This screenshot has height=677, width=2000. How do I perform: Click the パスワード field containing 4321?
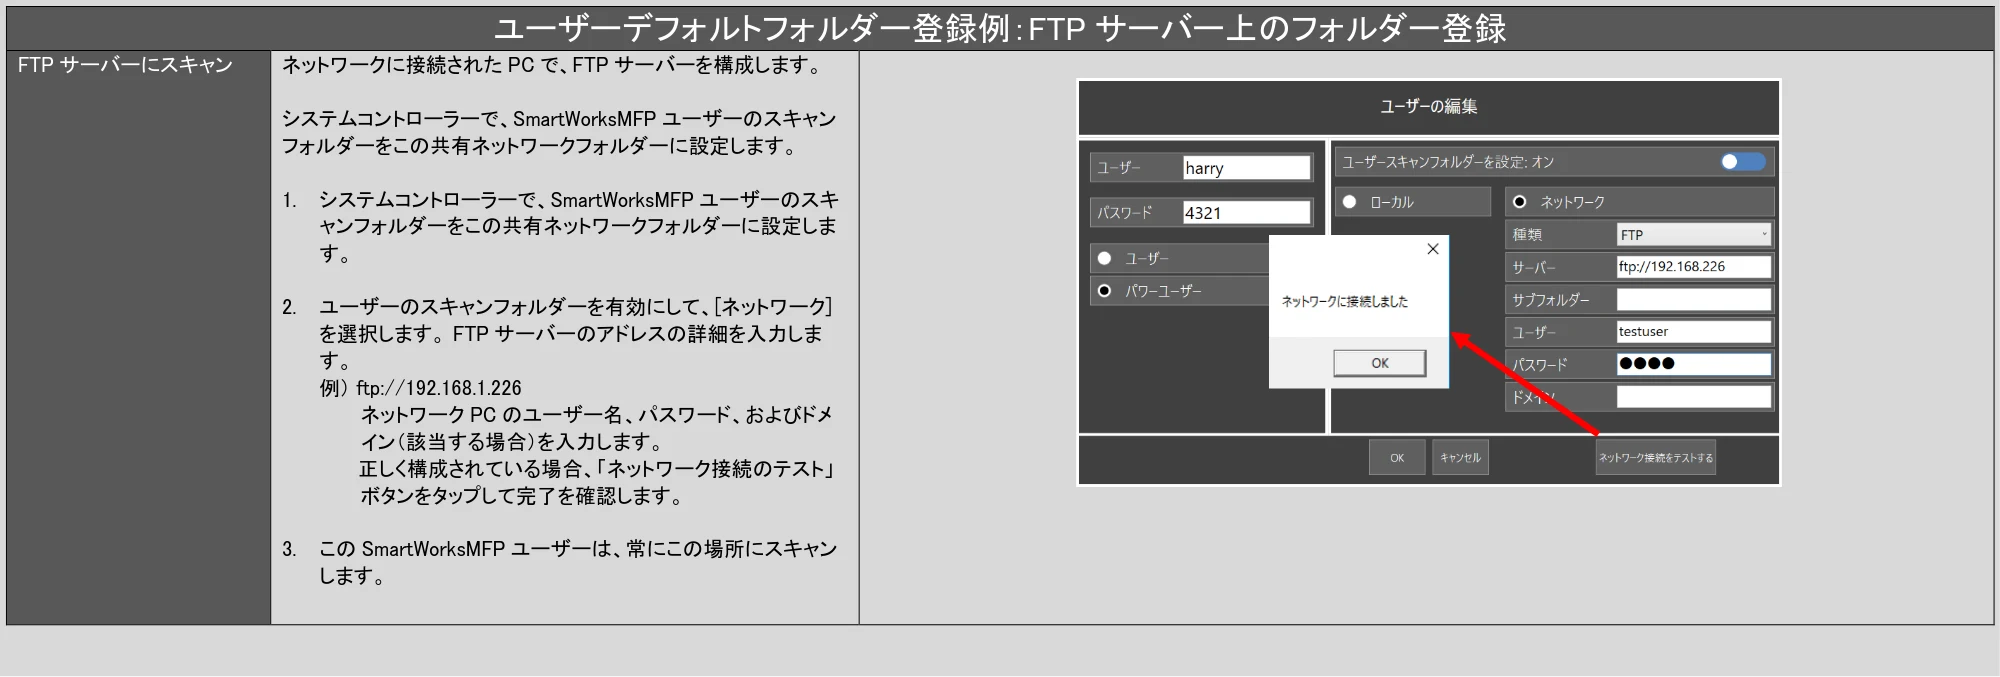1246,212
